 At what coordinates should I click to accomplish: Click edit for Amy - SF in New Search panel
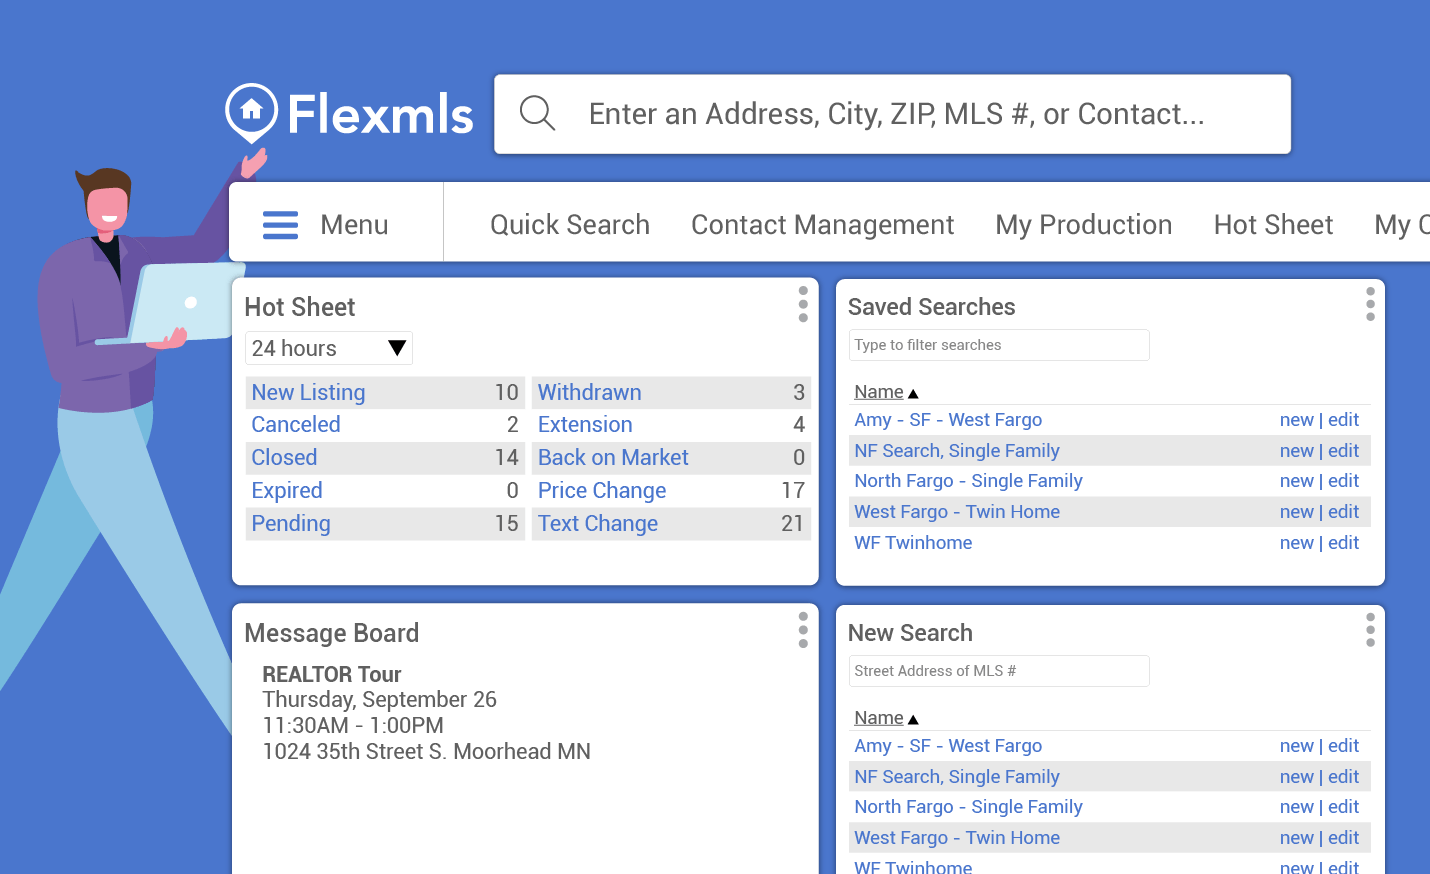tap(1343, 746)
